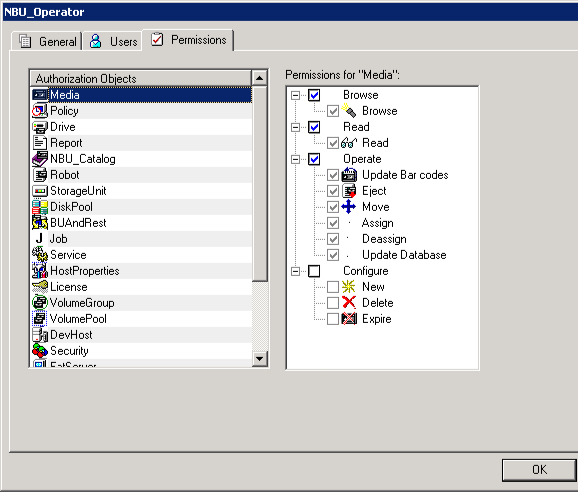Image resolution: width=578 pixels, height=492 pixels.
Task: Uncheck the Read group checkbox
Action: click(x=314, y=127)
